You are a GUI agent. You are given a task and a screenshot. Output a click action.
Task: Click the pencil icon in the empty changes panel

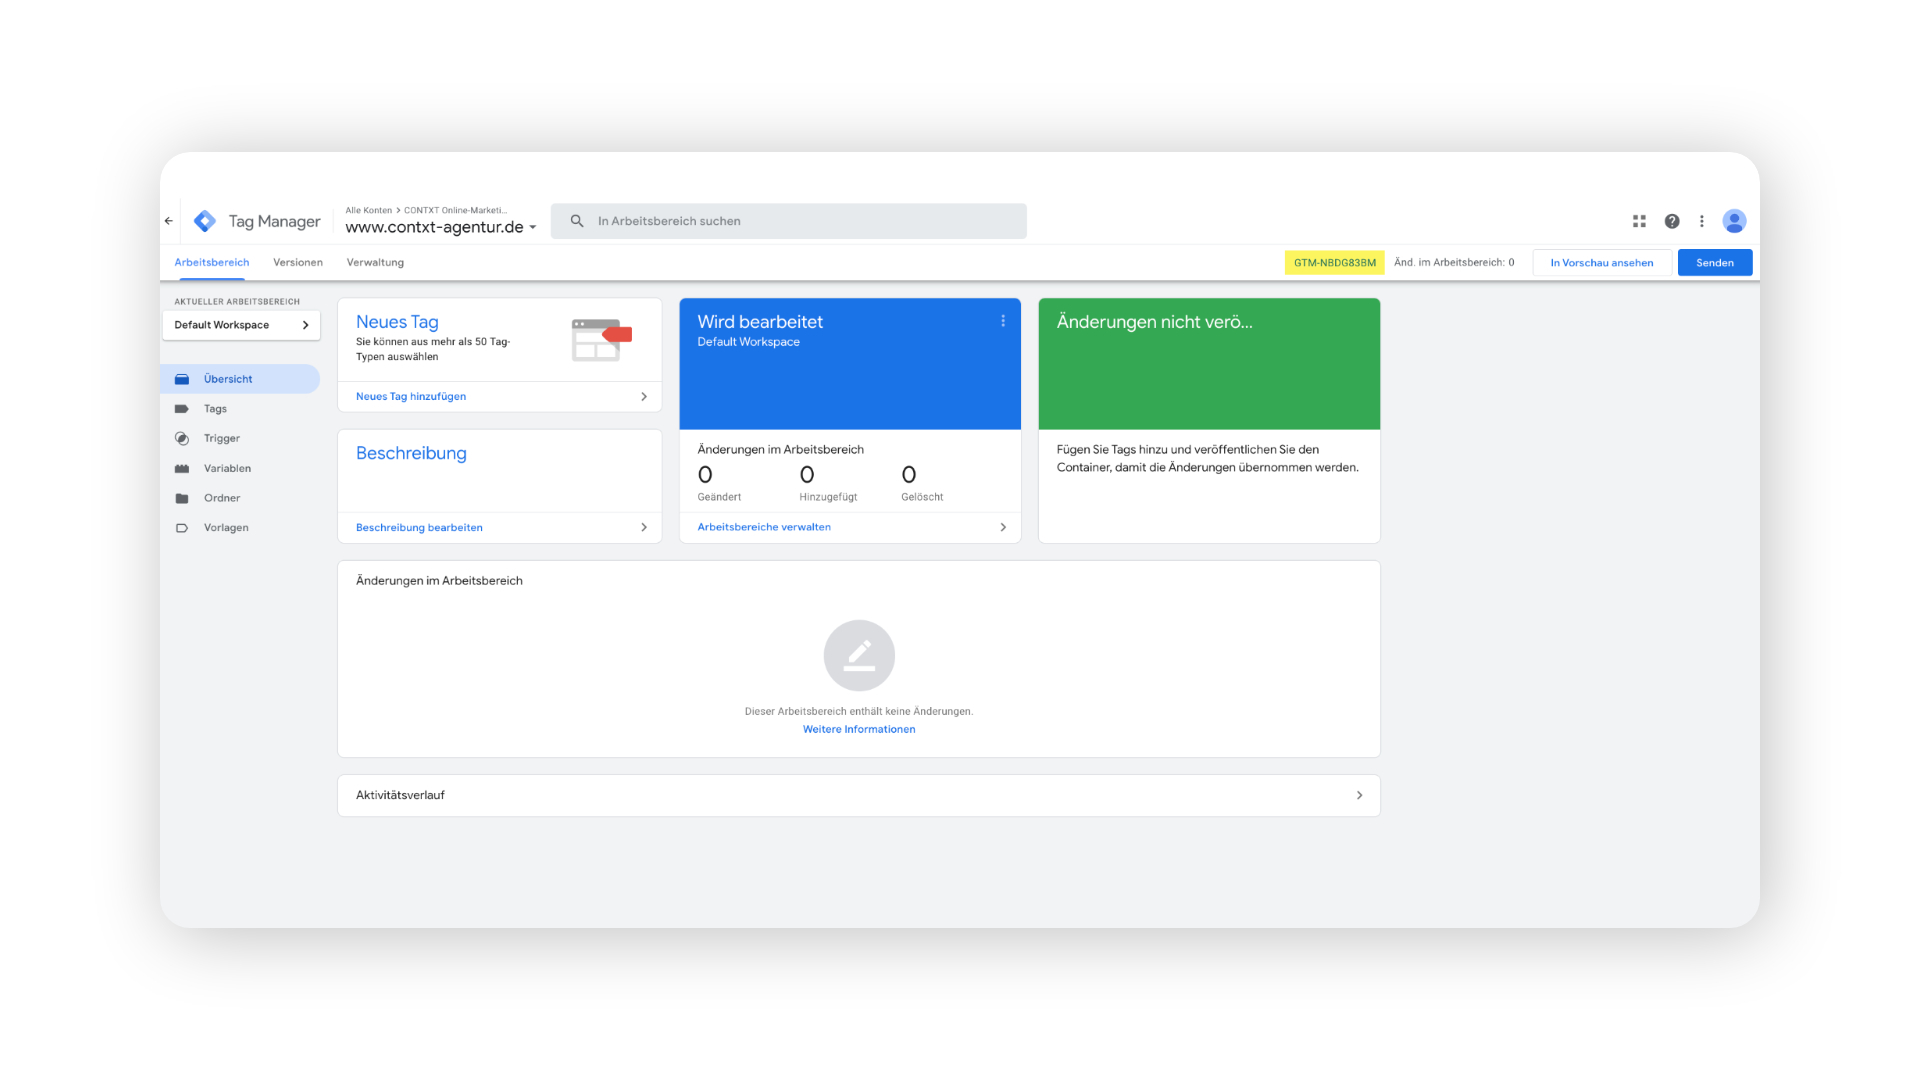click(x=859, y=656)
